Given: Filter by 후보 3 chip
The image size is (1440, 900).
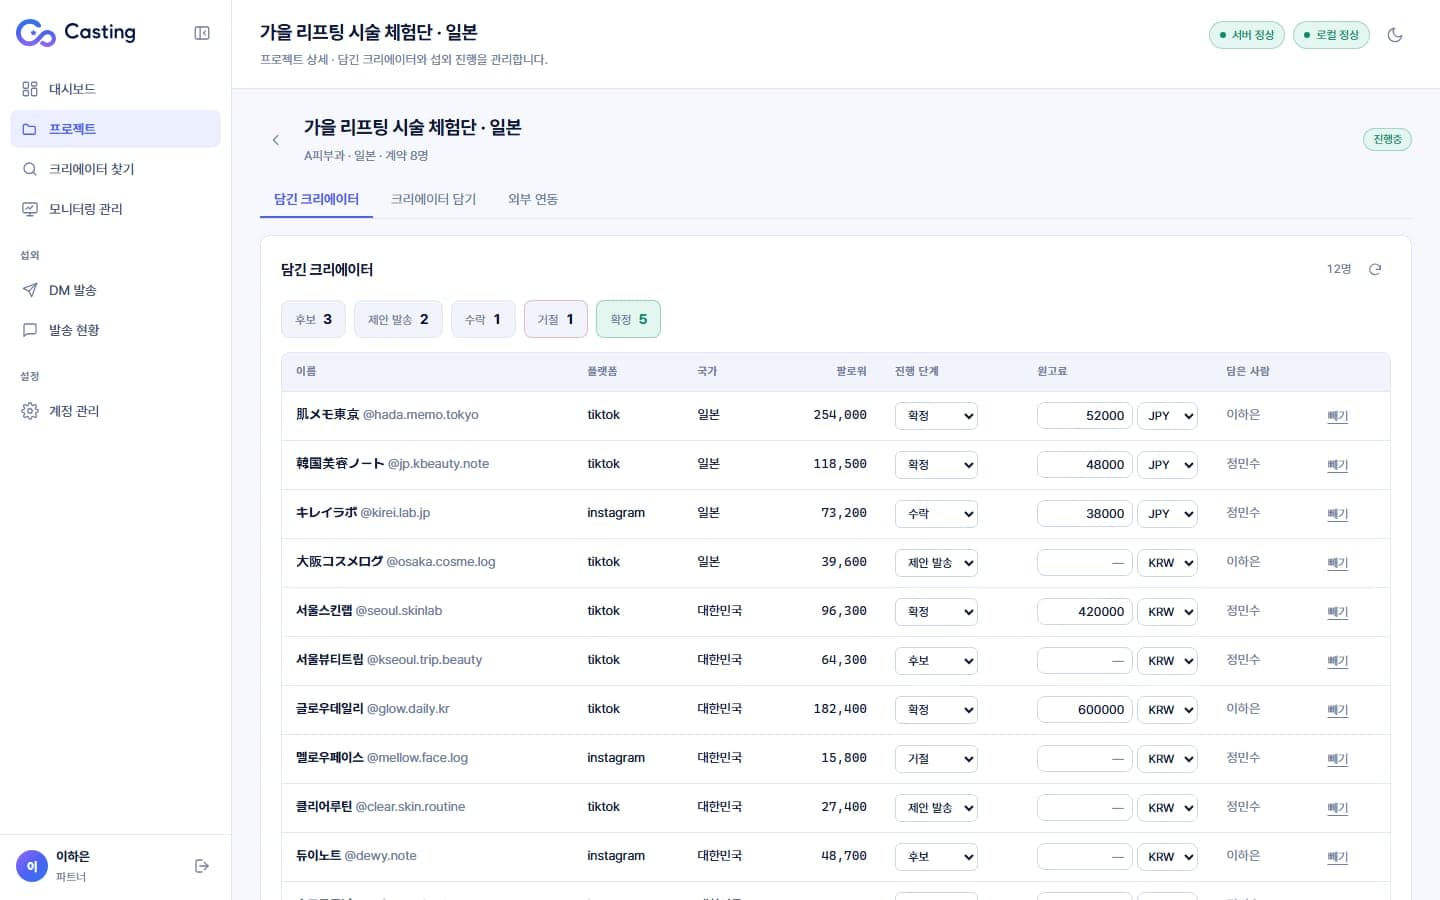Looking at the screenshot, I should [313, 319].
